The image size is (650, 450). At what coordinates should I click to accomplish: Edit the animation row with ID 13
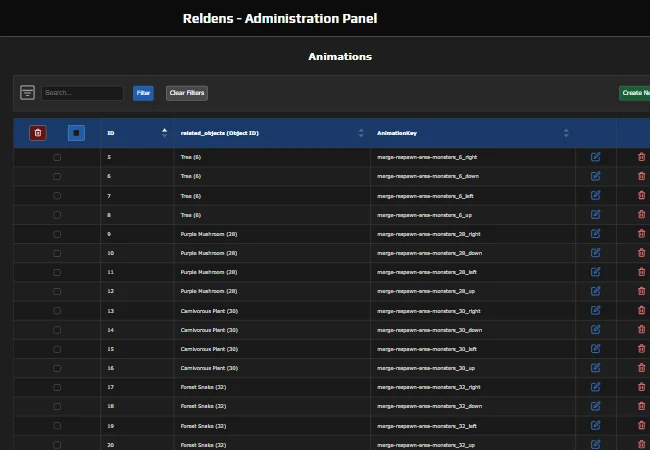pos(595,310)
